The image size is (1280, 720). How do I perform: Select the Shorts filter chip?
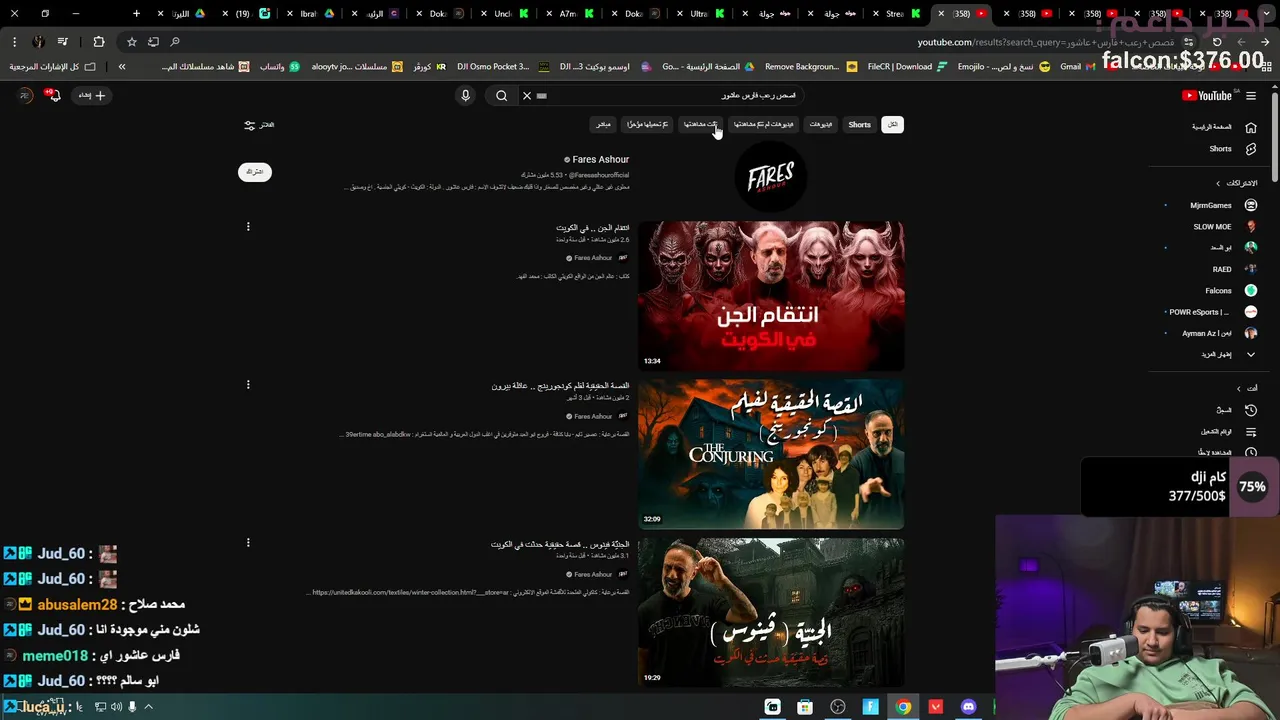tap(860, 125)
